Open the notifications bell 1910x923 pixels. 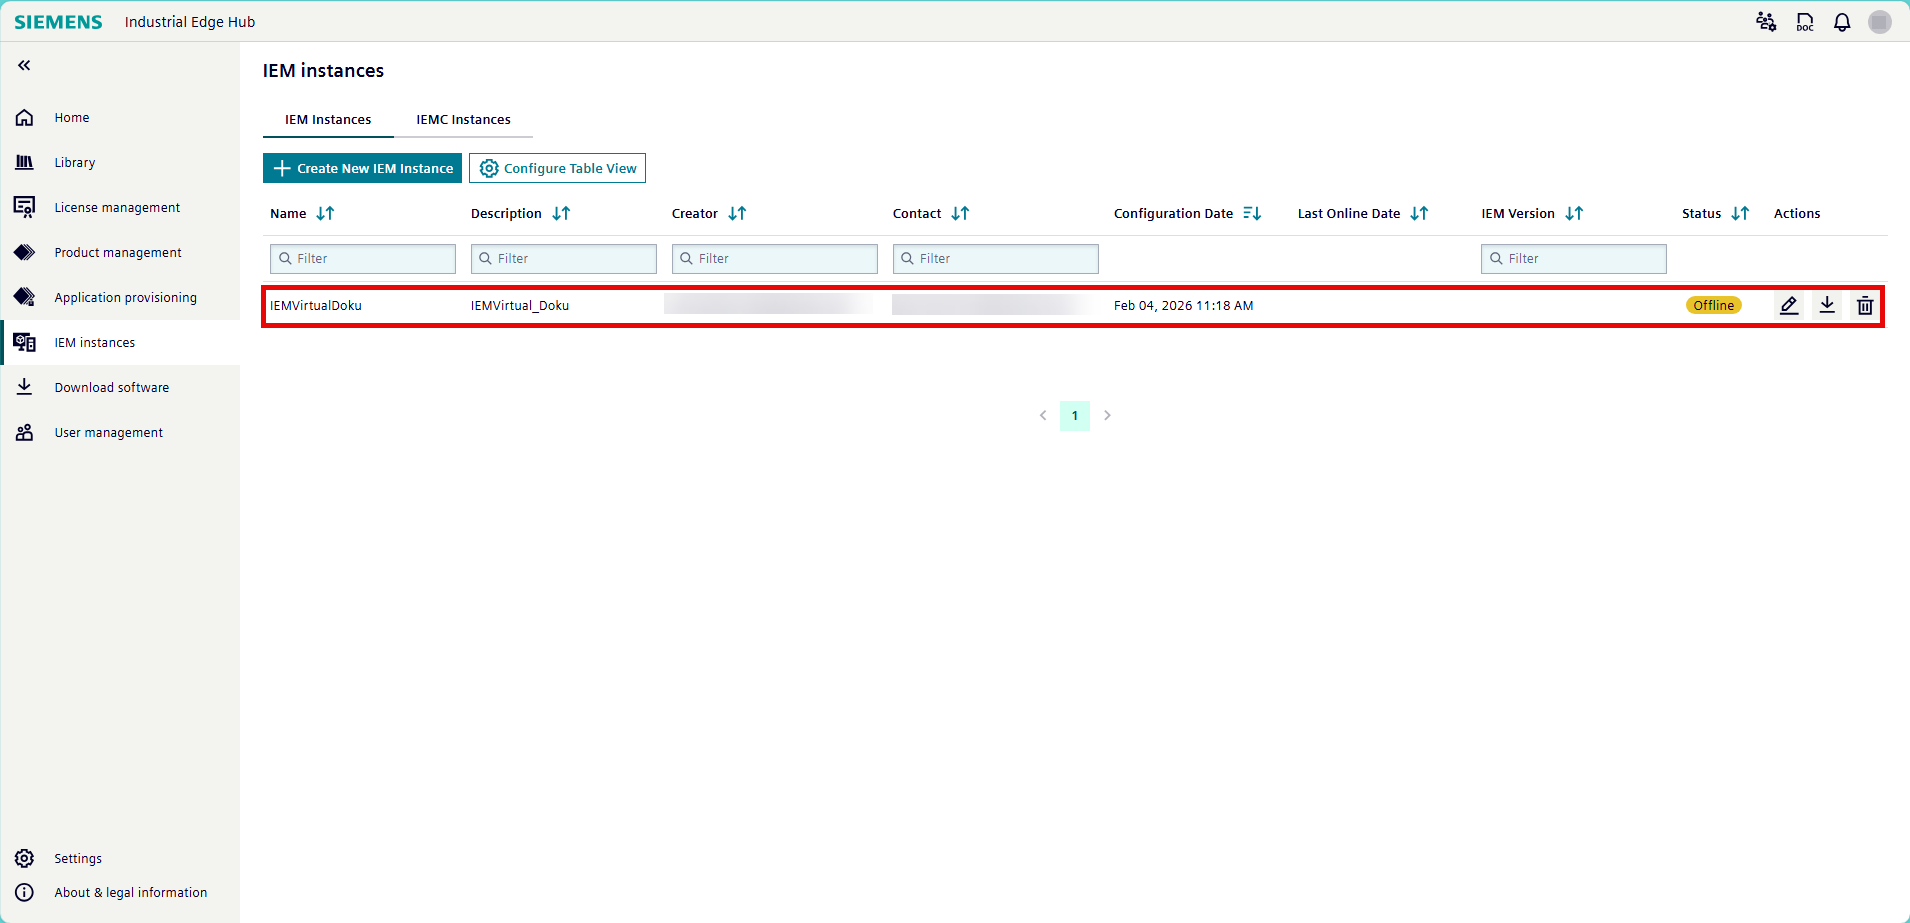(x=1841, y=21)
